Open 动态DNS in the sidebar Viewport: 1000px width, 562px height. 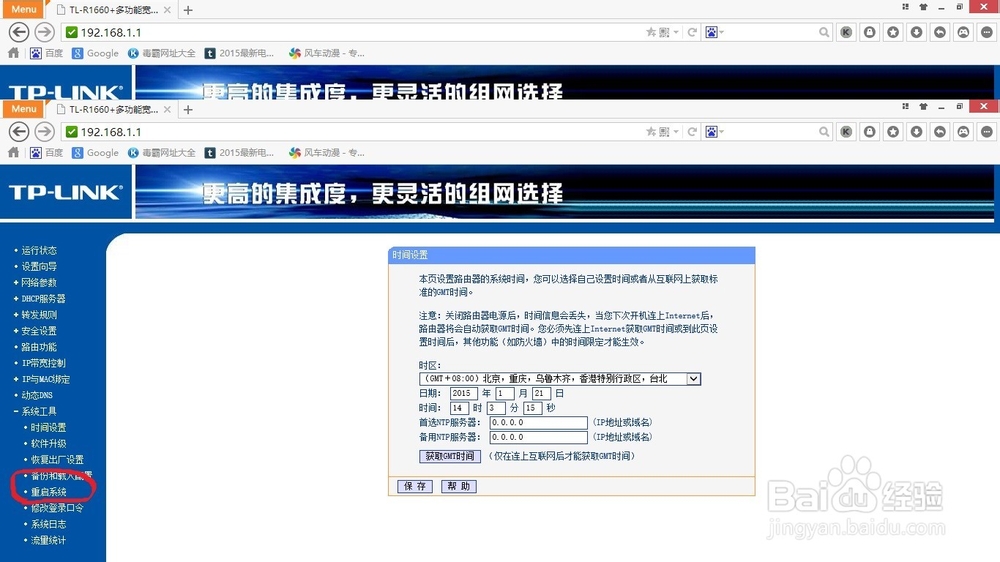coord(37,396)
